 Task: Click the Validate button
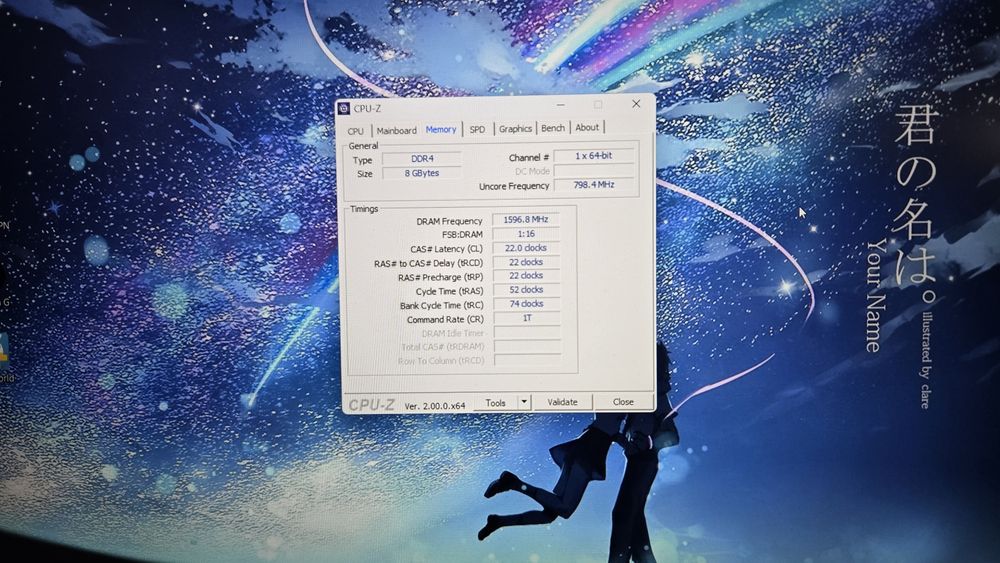562,402
